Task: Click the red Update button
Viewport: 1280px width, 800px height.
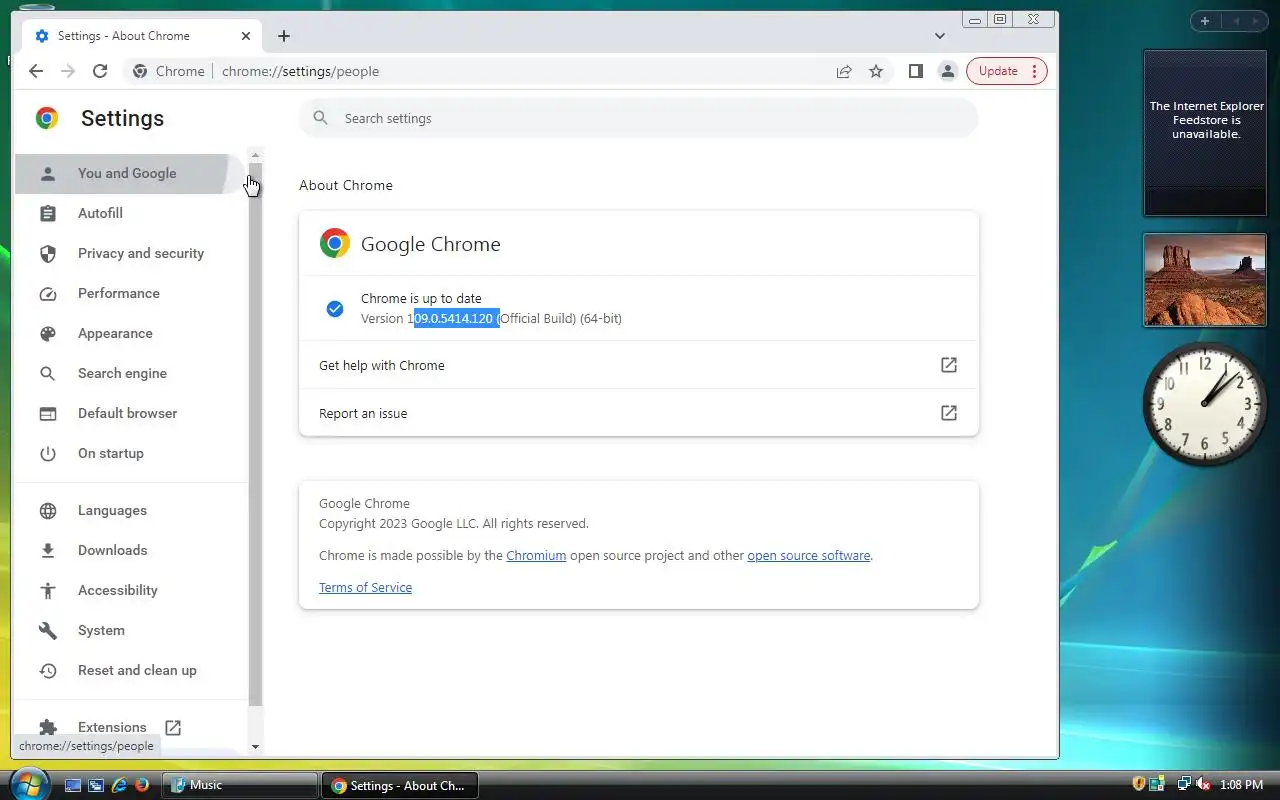Action: [1006, 71]
